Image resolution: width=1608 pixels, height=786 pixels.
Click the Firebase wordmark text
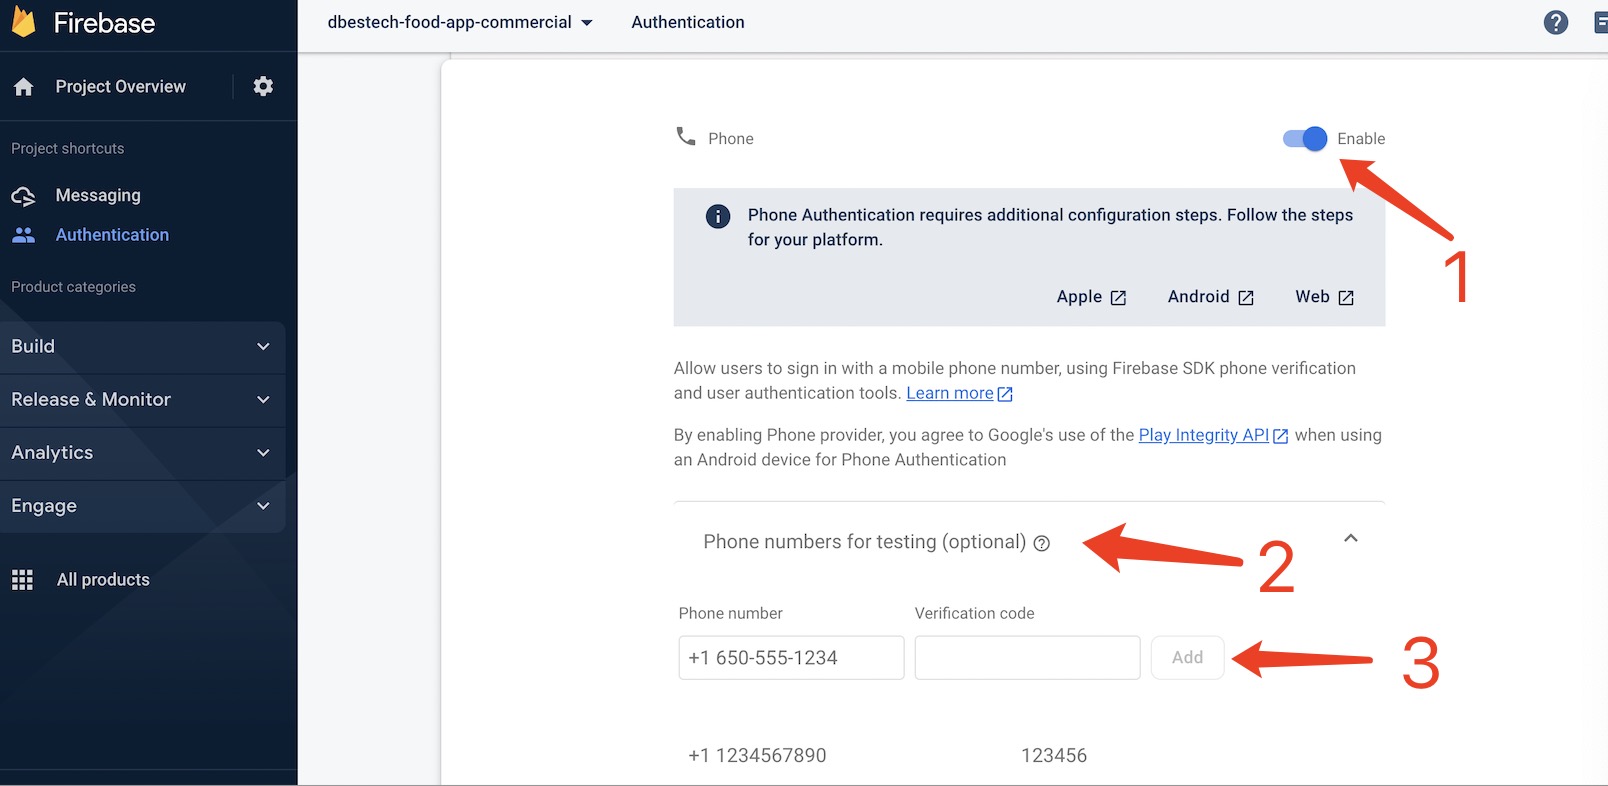point(104,23)
